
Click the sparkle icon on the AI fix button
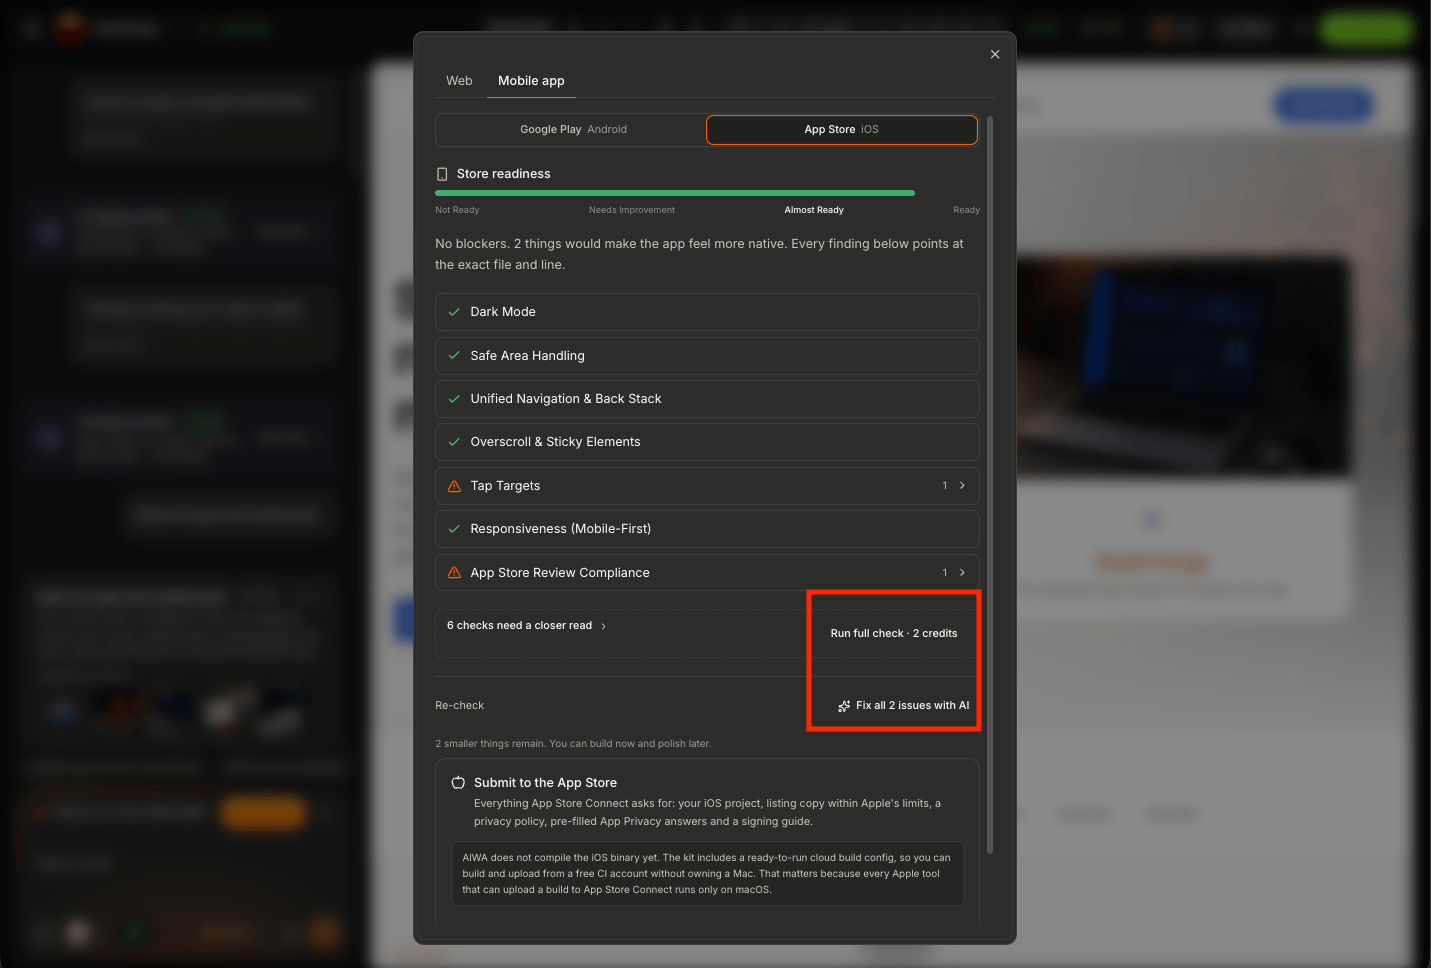pyautogui.click(x=844, y=706)
